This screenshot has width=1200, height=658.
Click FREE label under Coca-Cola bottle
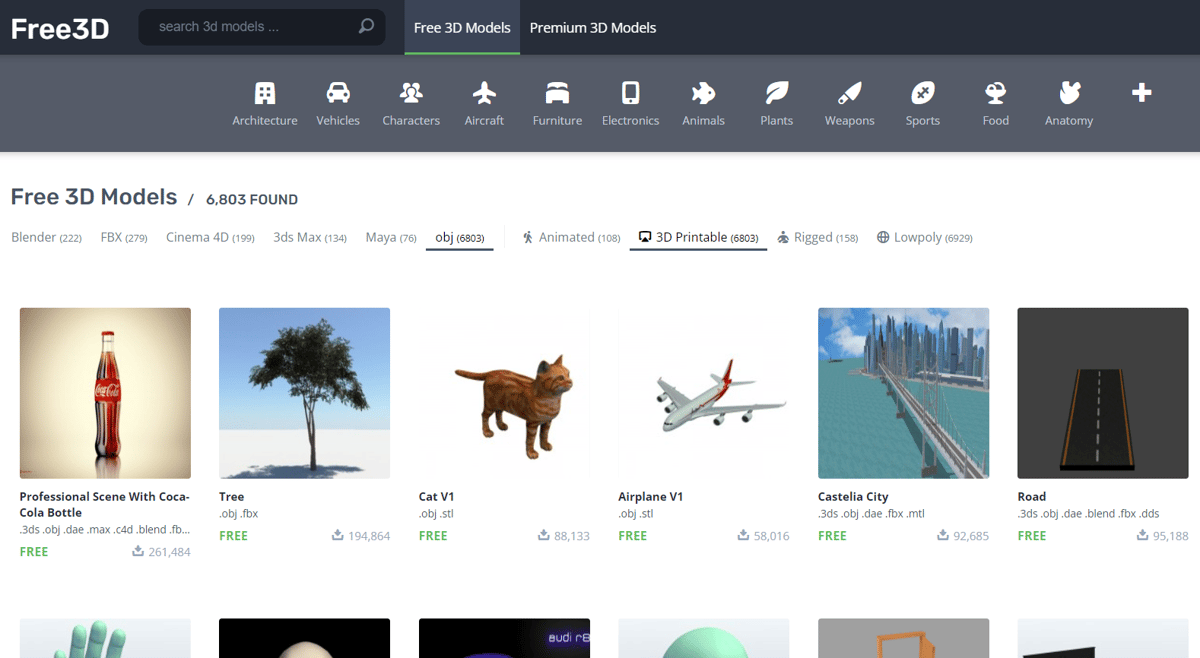coord(34,551)
